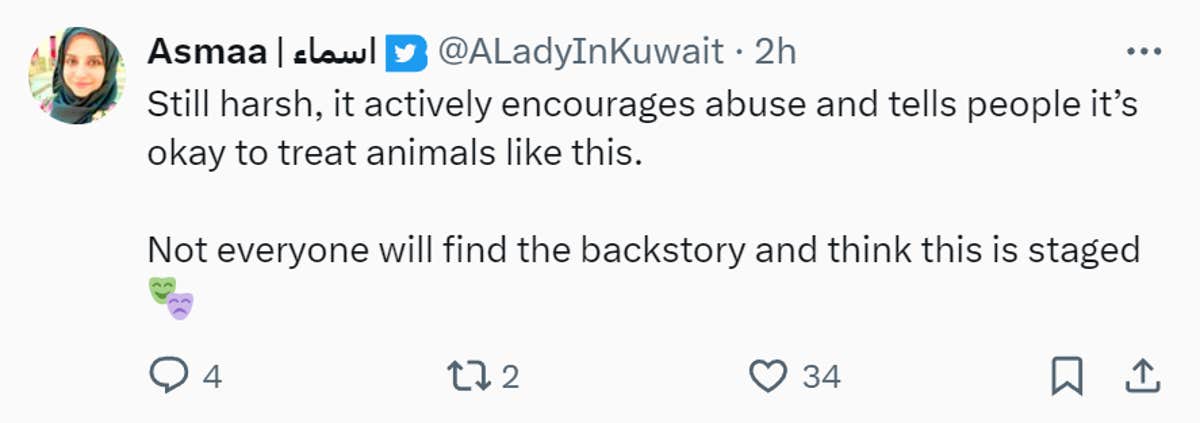Open Asmaa's profile picture
Viewport: 1200px width, 423px height.
tap(76, 76)
